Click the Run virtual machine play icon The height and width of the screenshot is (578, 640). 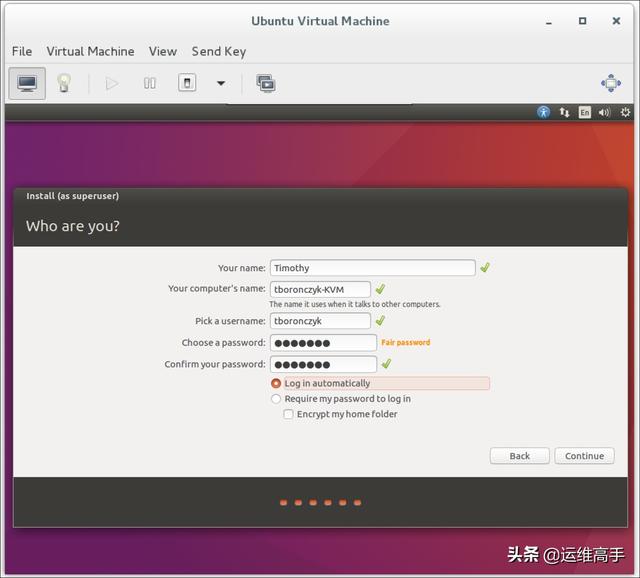tap(111, 83)
